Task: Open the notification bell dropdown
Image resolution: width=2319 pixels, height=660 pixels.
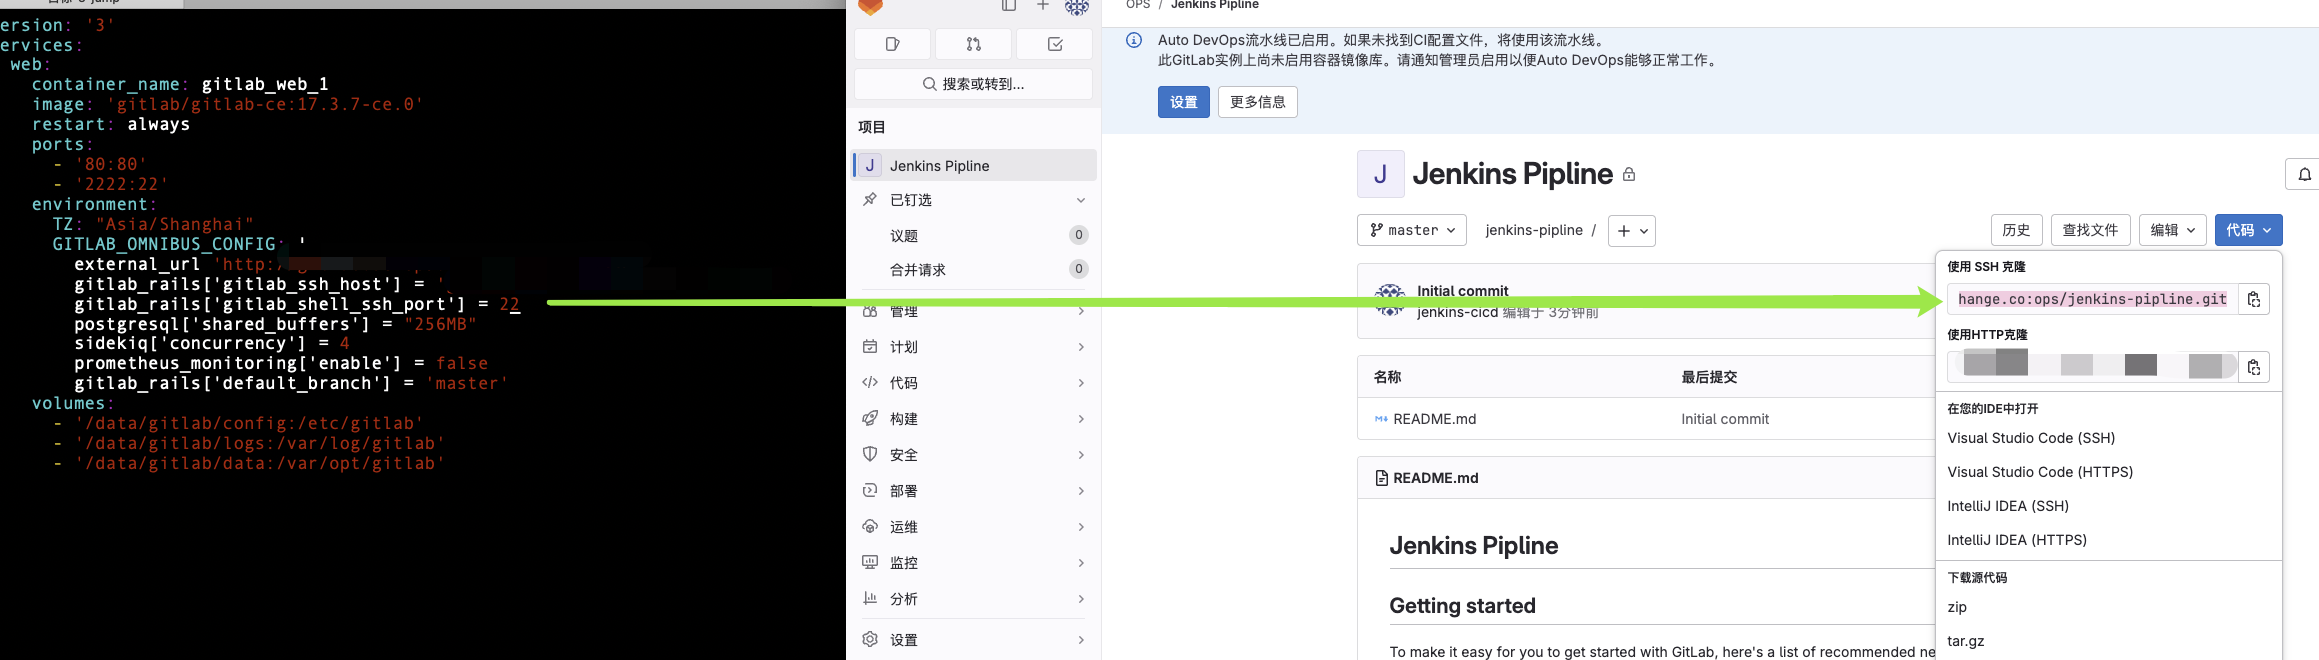Action: (2303, 174)
